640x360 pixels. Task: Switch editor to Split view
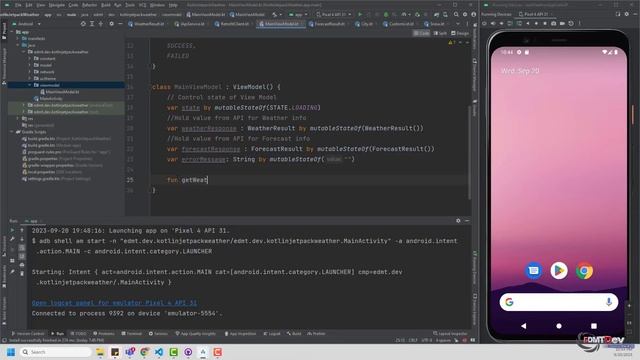pos(440,33)
